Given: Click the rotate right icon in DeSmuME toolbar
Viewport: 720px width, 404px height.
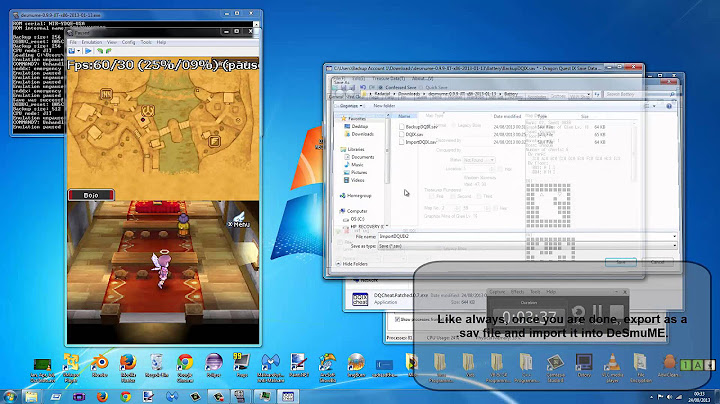Looking at the screenshot, I should pyautogui.click(x=109, y=51).
